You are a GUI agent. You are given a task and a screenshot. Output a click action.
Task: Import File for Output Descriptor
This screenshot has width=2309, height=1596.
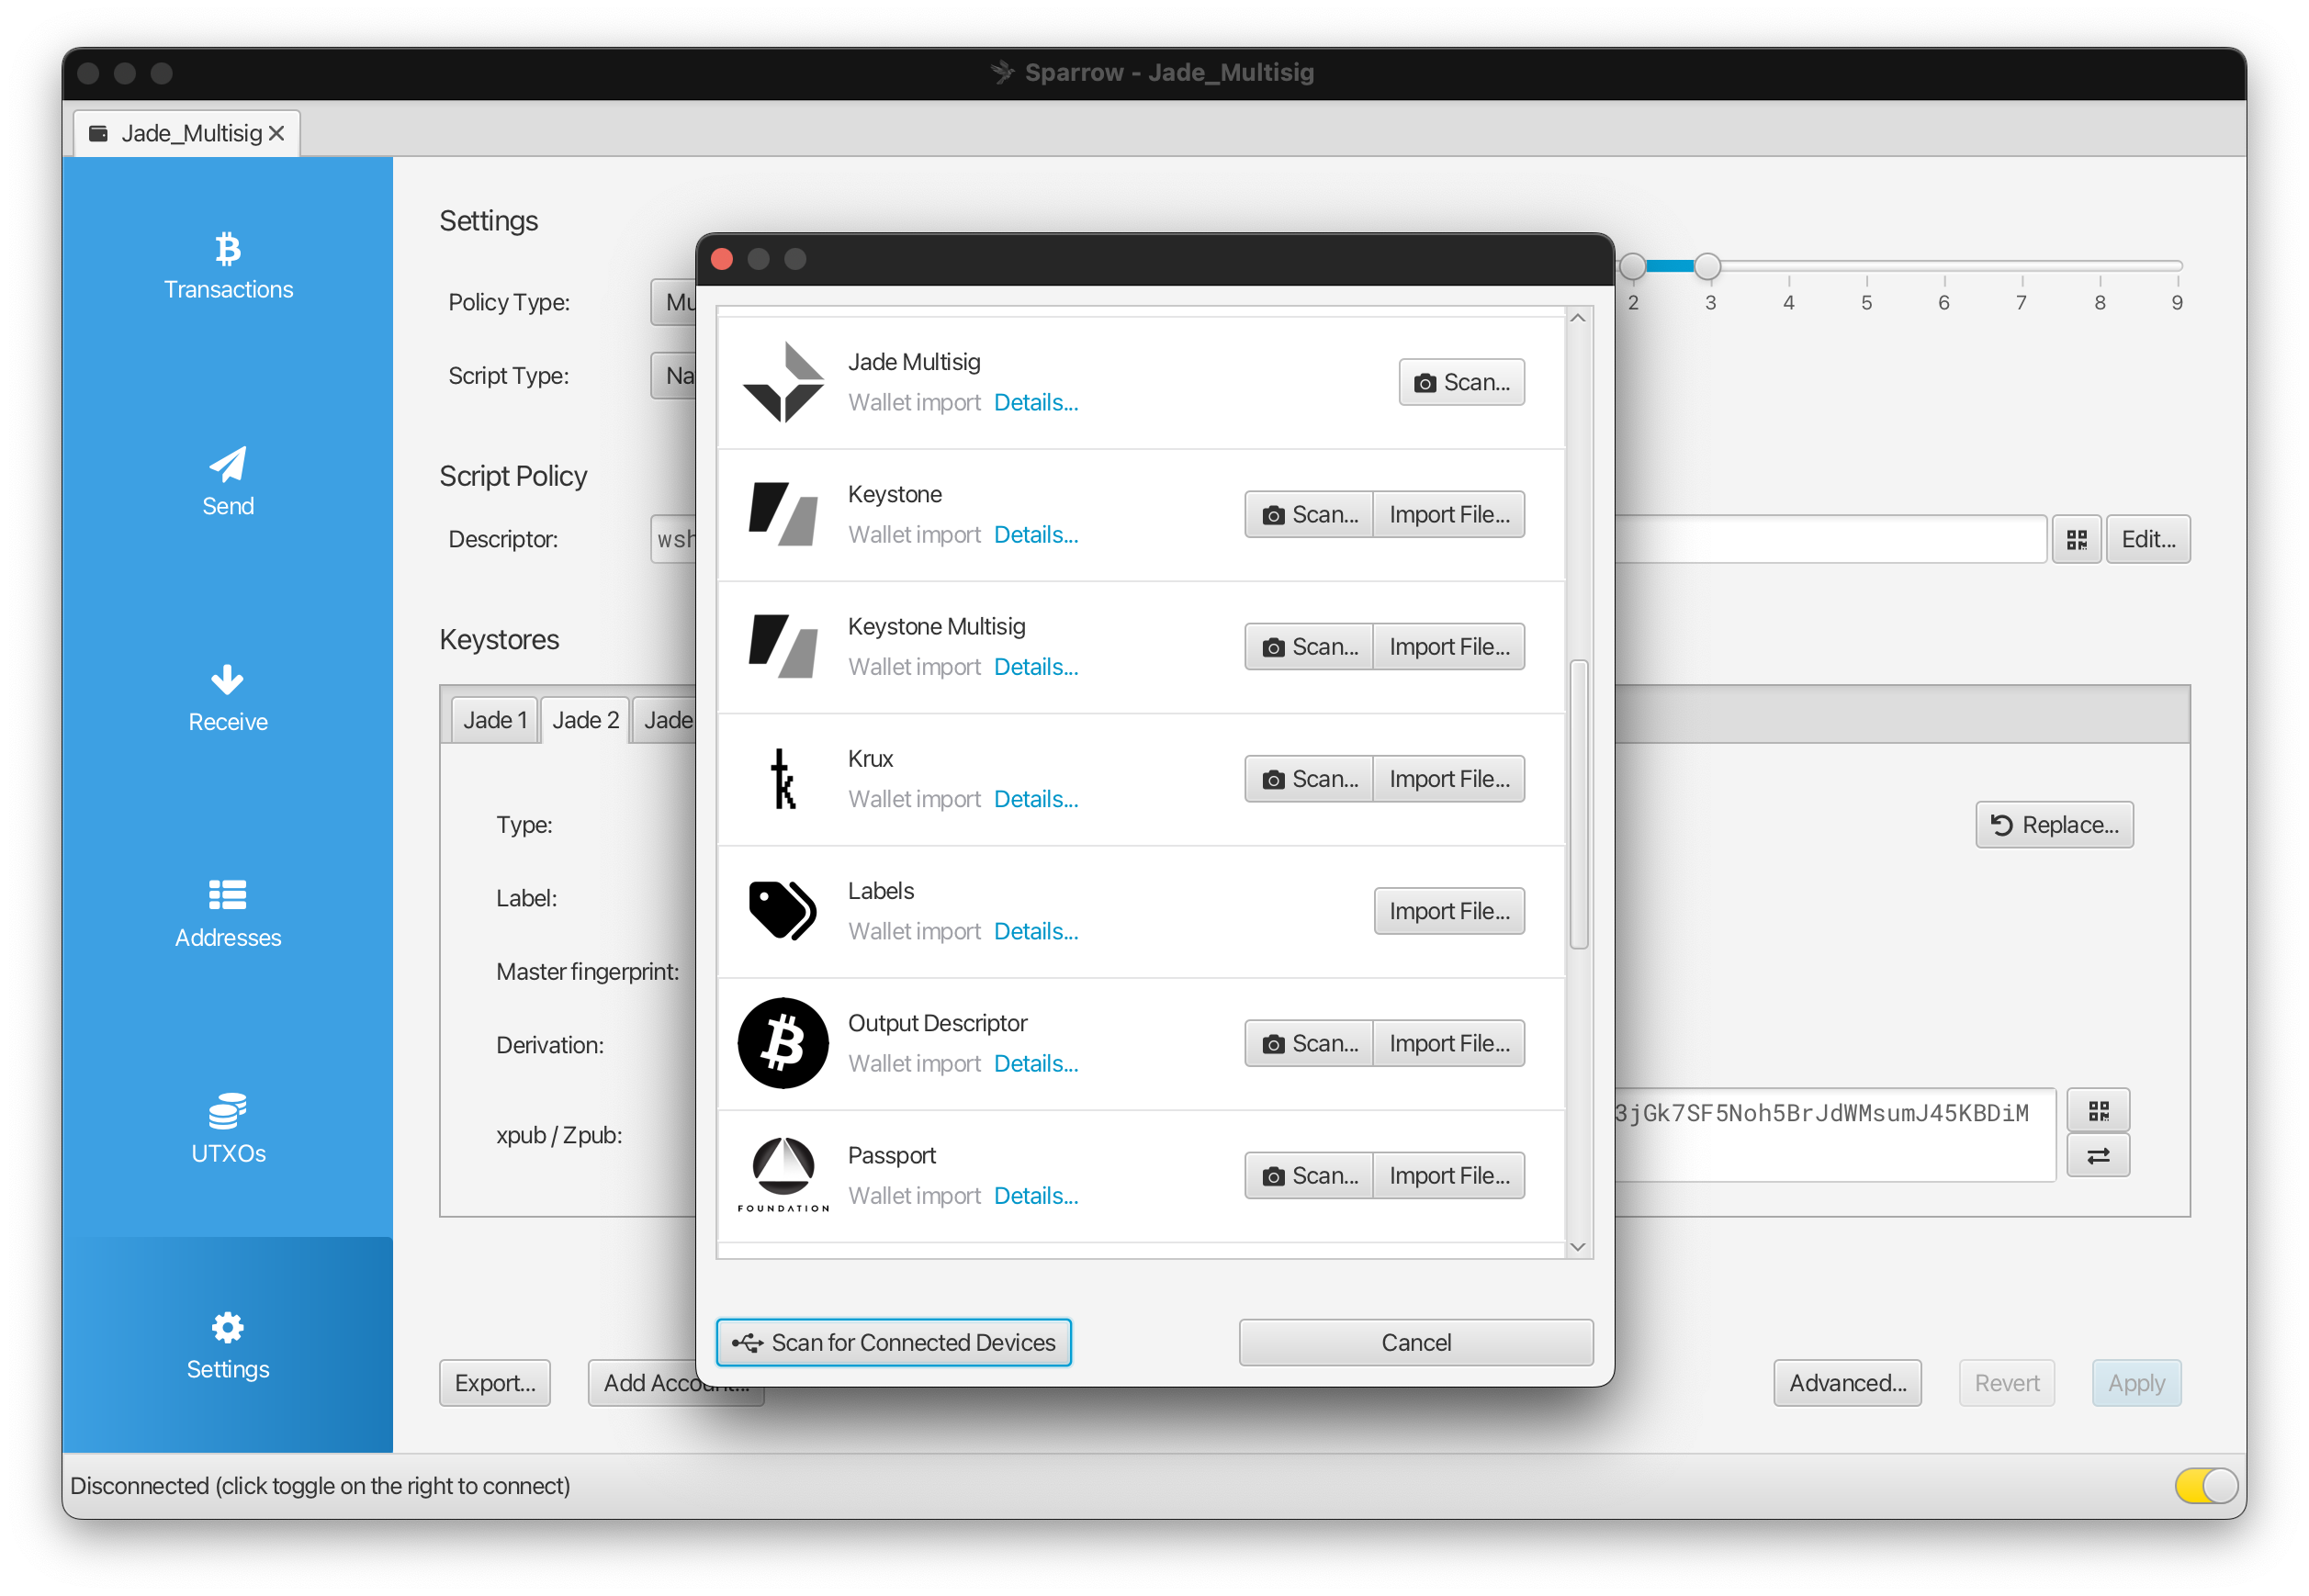pyautogui.click(x=1449, y=1043)
